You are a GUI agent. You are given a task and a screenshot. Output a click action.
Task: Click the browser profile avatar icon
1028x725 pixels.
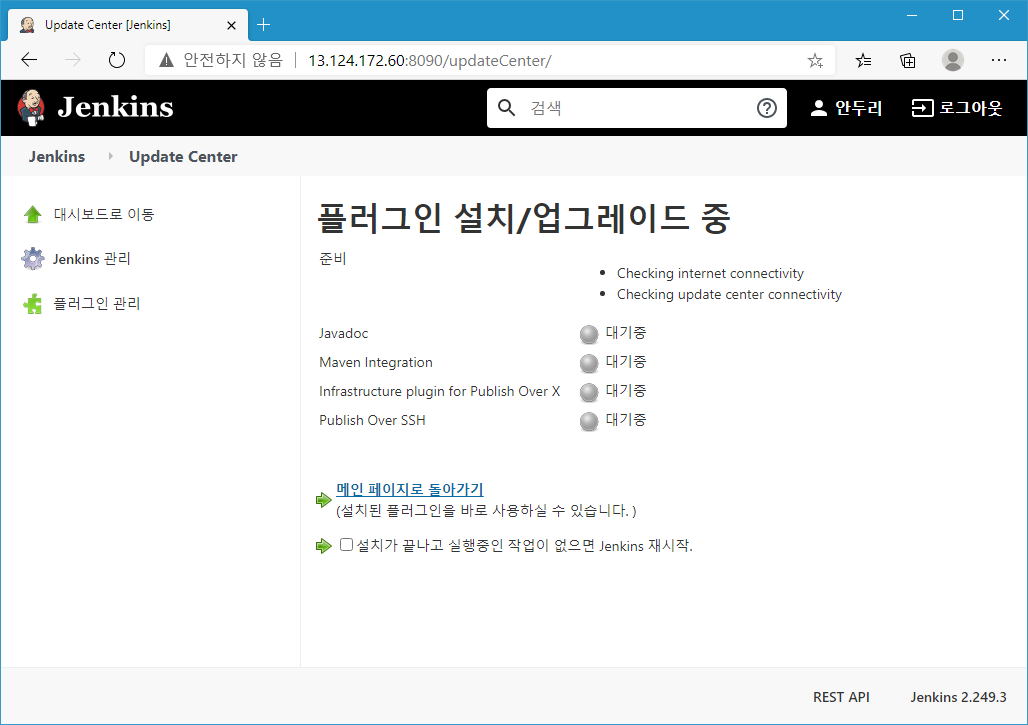(x=953, y=60)
